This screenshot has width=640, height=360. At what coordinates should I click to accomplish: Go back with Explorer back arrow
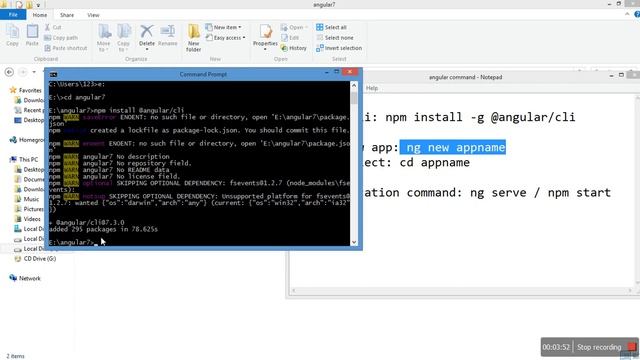[9, 72]
